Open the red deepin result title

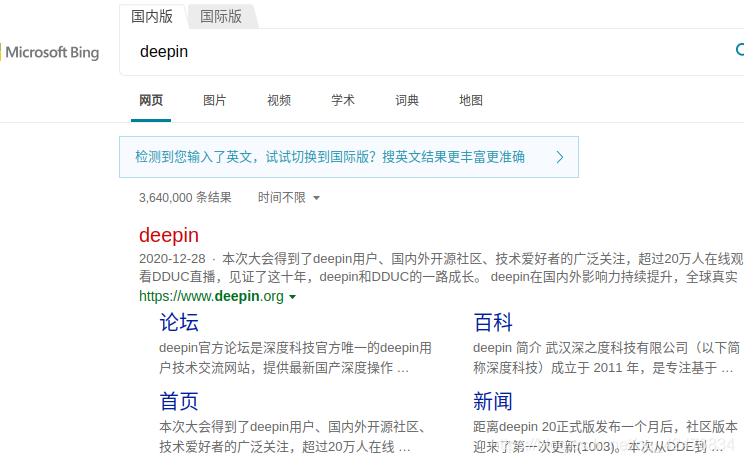[169, 235]
